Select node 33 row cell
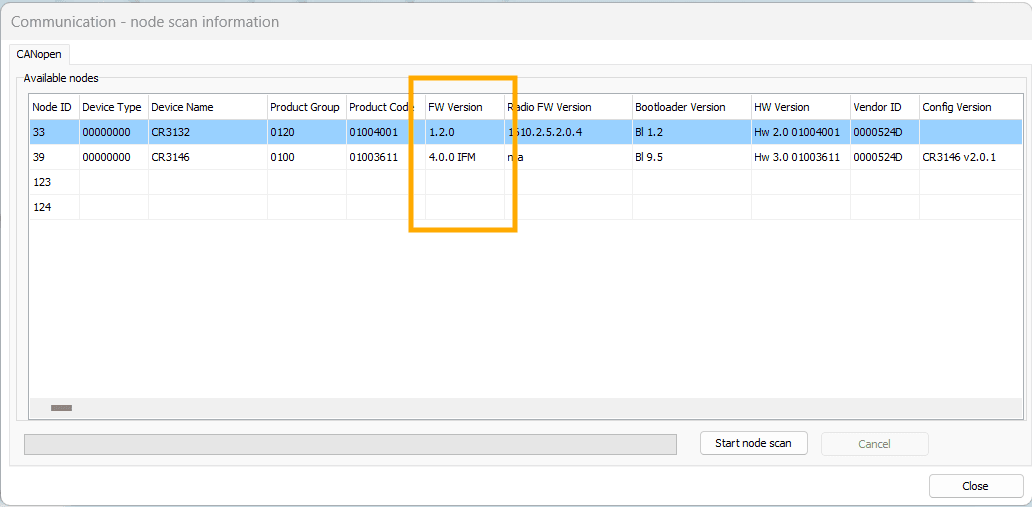The image size is (1032, 507). pos(52,132)
